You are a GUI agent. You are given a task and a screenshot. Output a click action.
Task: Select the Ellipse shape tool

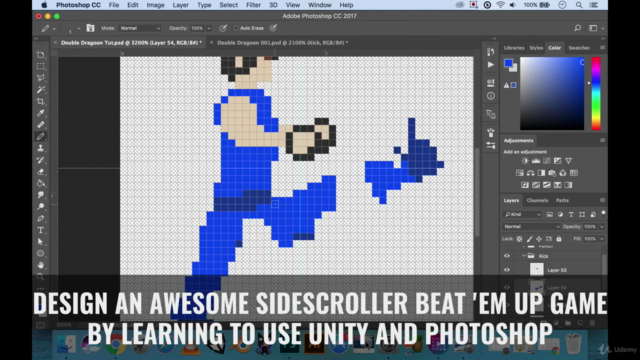(x=40, y=253)
